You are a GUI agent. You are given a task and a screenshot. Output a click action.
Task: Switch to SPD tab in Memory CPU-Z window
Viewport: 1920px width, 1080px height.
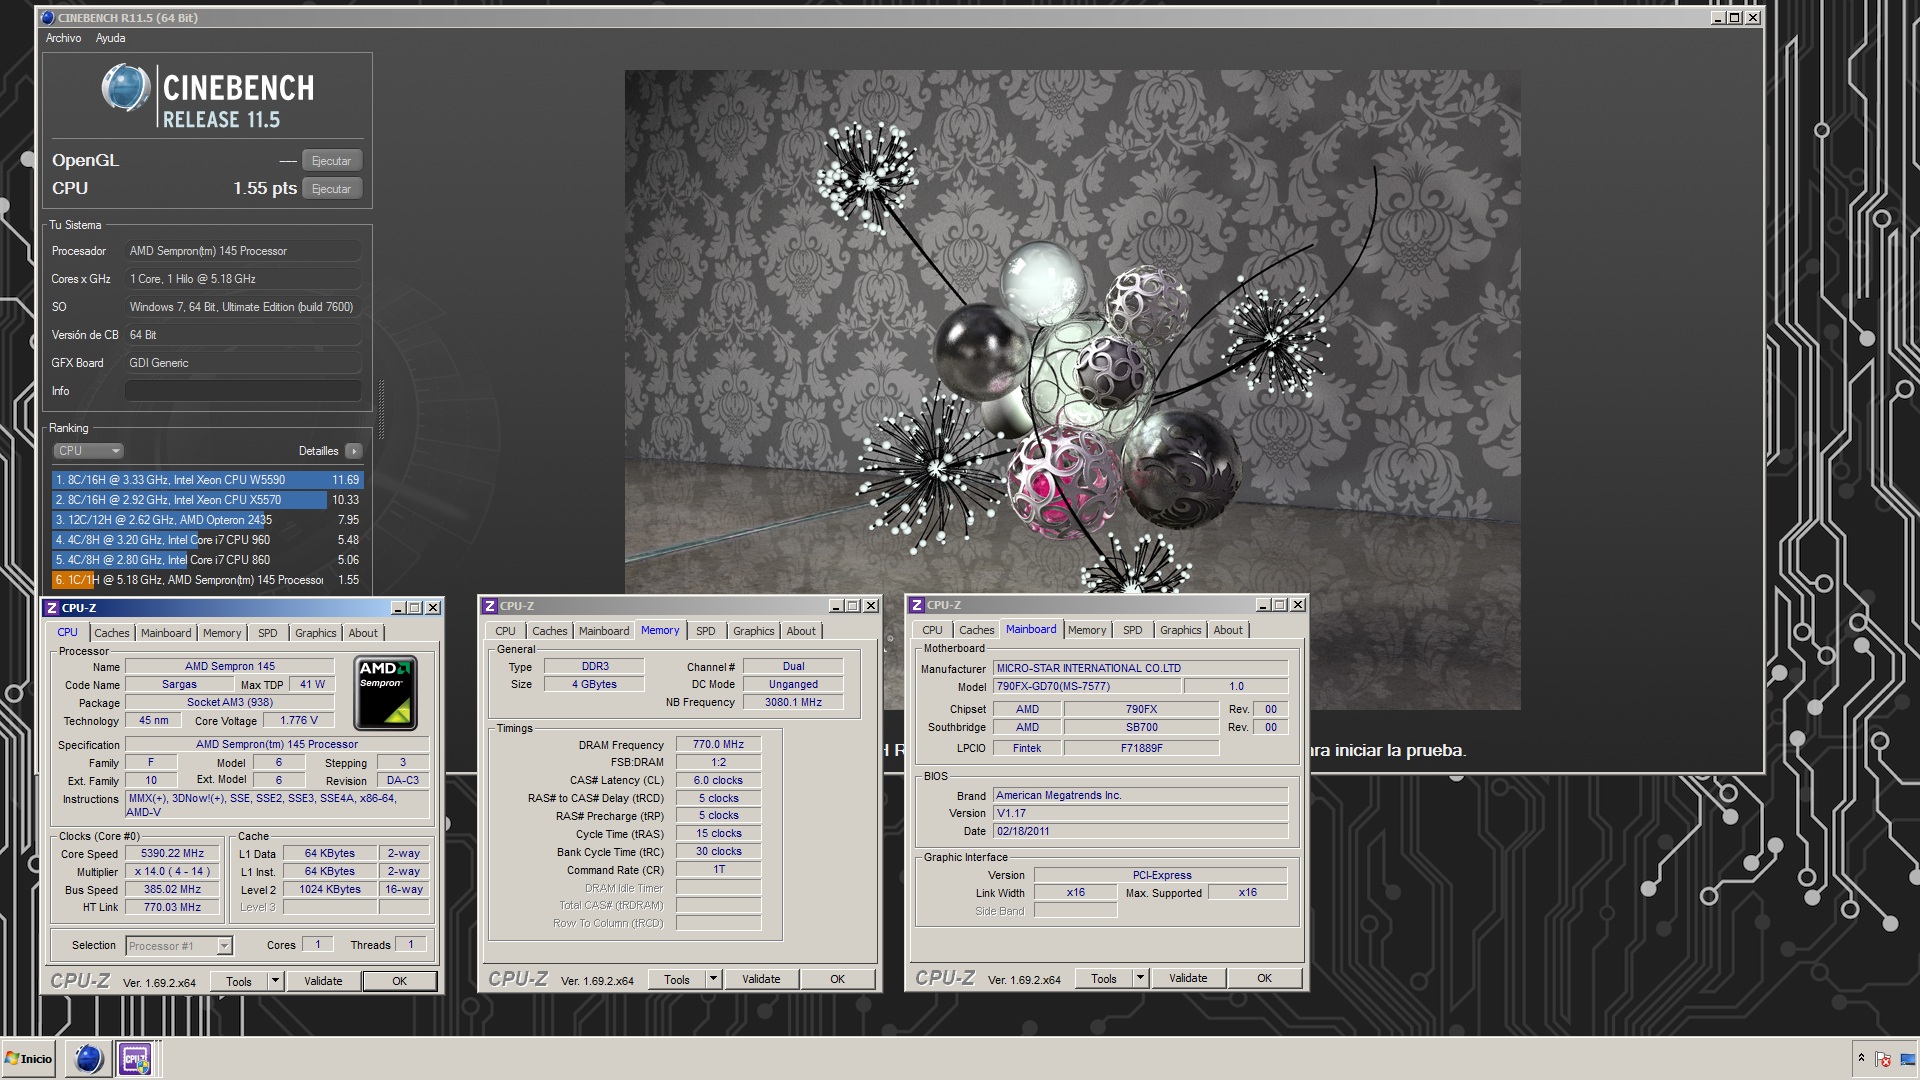706,631
